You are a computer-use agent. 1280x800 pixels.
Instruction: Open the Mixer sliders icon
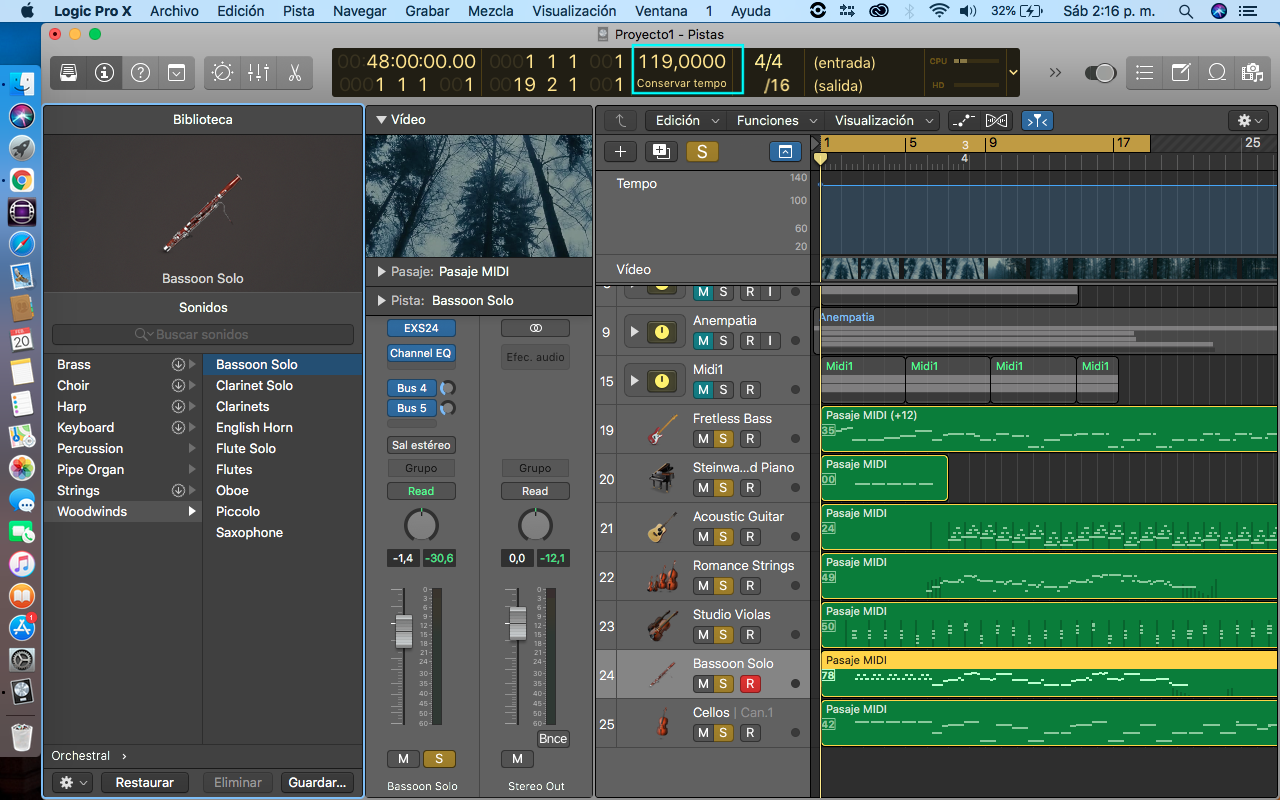(258, 73)
